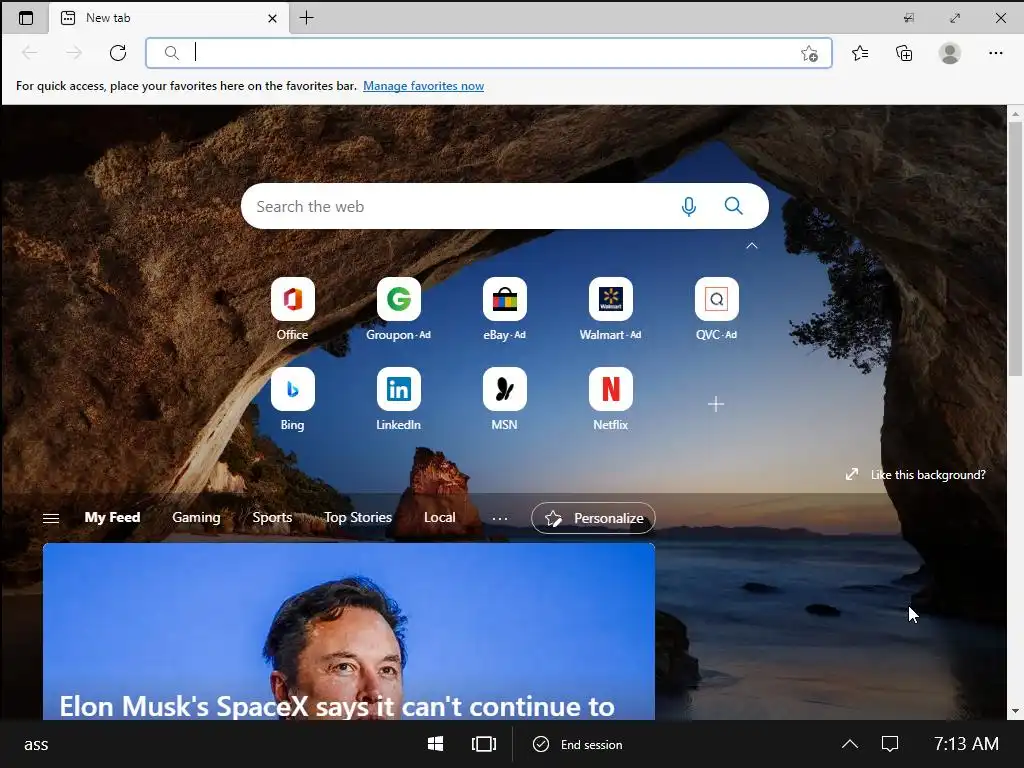Open the vertical tabs panel icon
This screenshot has width=1024, height=768.
point(25,18)
